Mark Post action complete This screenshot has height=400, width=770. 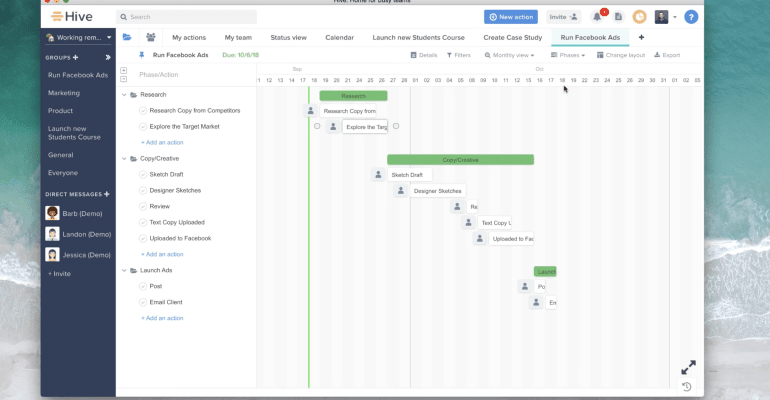tap(143, 286)
